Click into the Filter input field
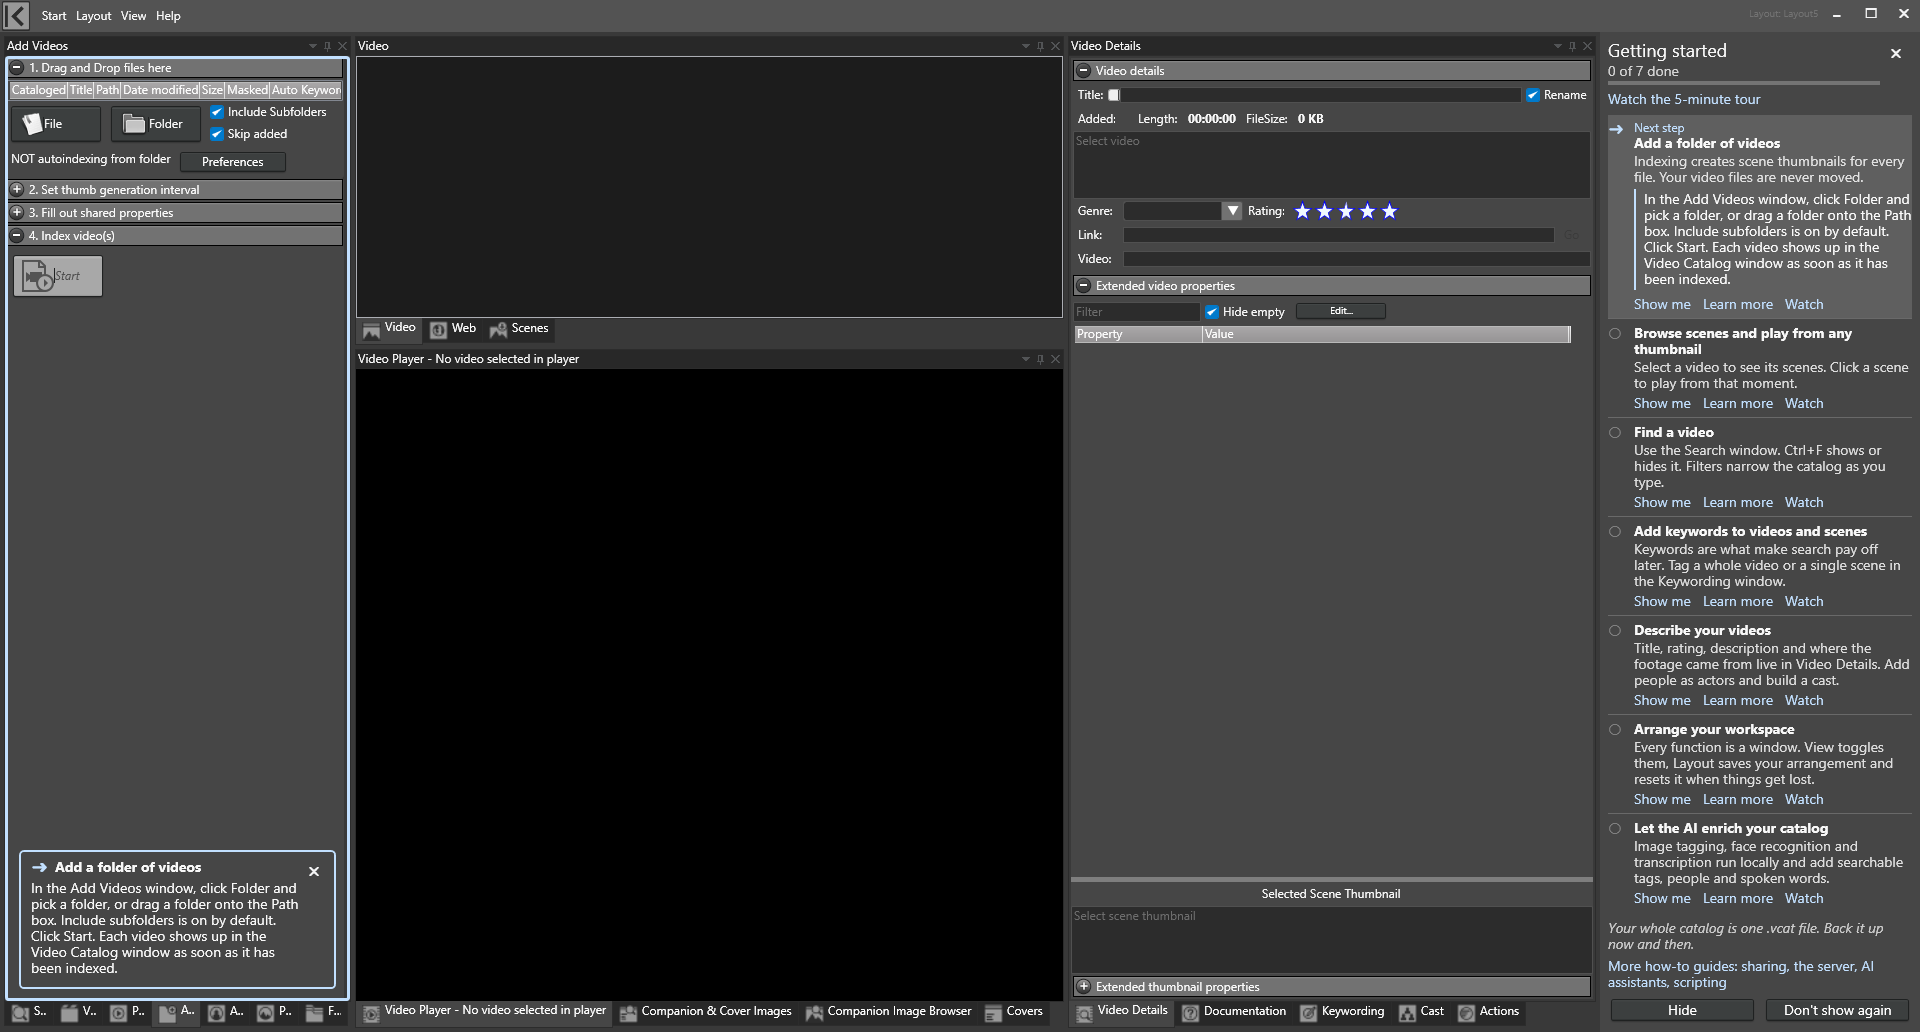 pos(1137,312)
